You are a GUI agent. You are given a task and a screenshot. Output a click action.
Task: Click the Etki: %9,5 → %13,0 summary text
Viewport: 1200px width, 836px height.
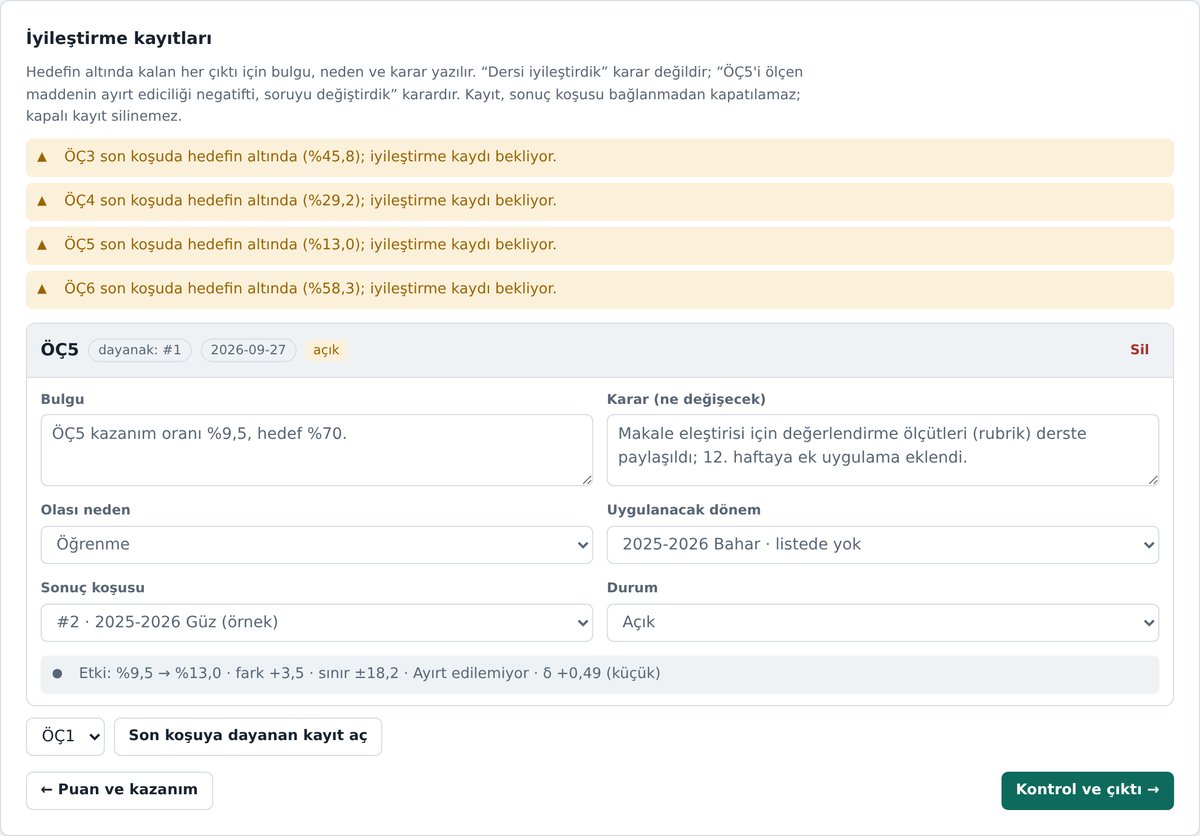[370, 674]
